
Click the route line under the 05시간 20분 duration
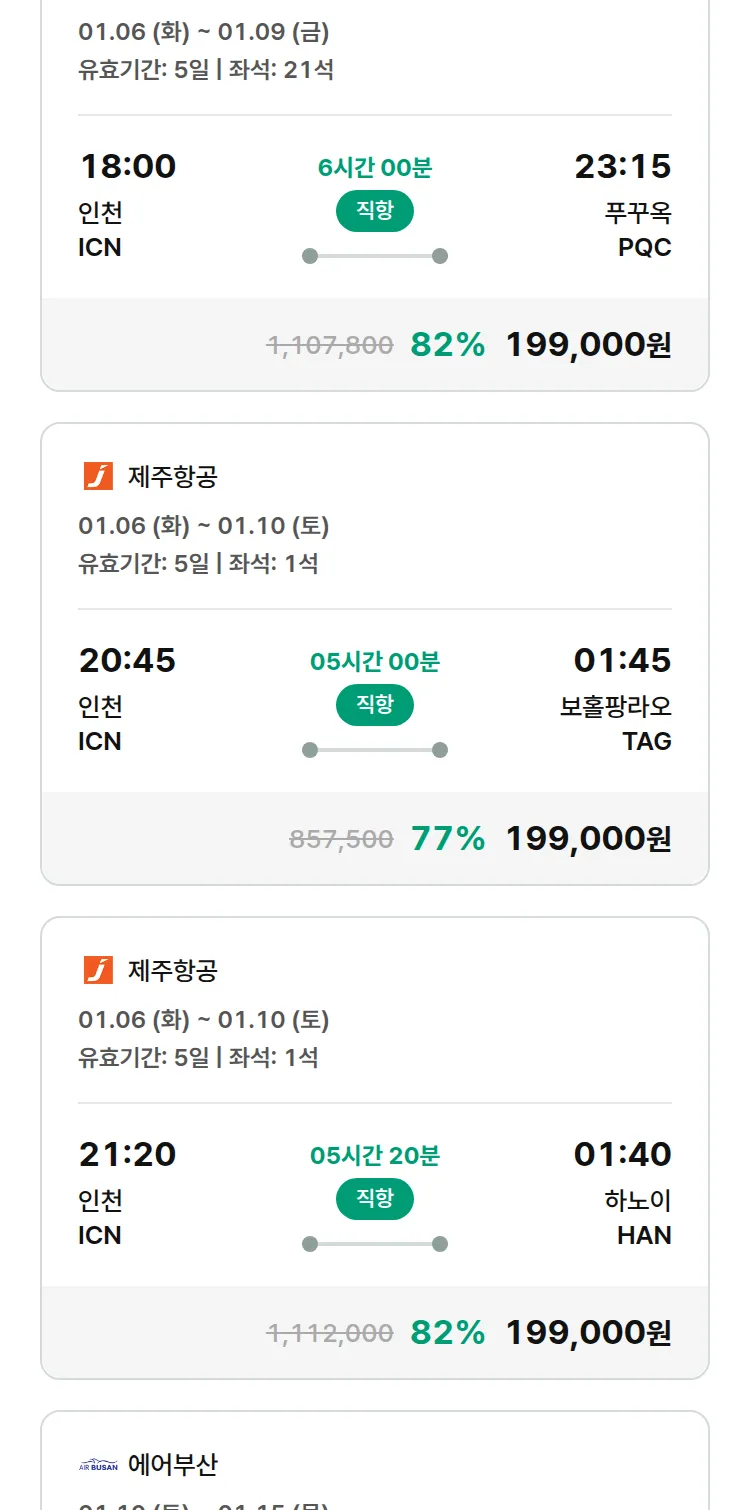[x=374, y=1244]
